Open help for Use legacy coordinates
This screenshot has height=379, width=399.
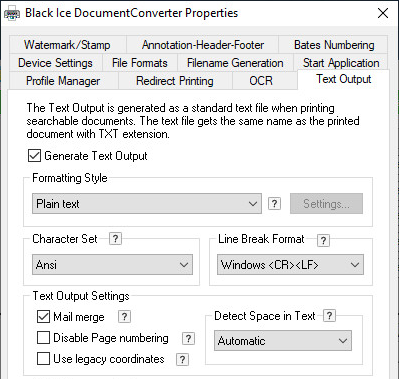tap(182, 359)
